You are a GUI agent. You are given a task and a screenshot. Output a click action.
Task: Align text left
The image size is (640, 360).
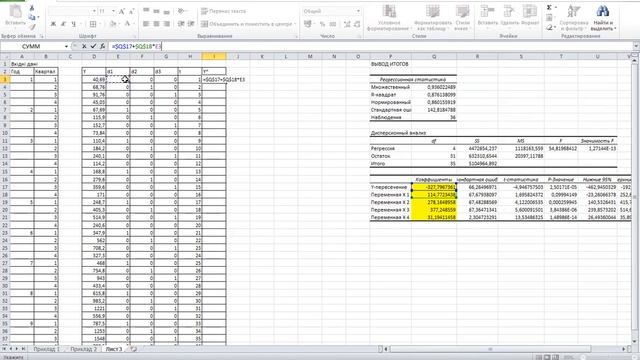[x=146, y=24]
